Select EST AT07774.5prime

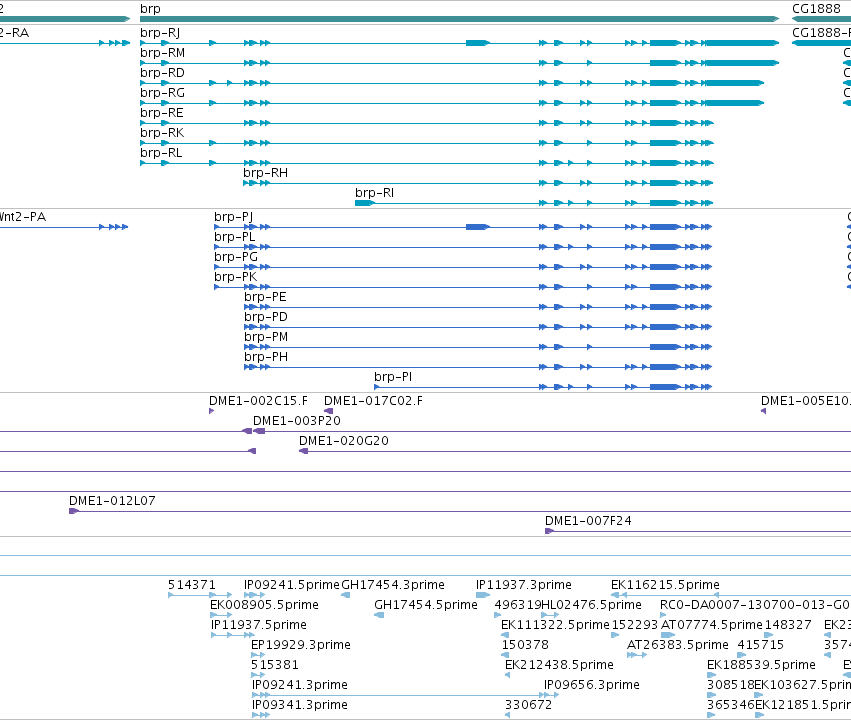pyautogui.click(x=712, y=625)
